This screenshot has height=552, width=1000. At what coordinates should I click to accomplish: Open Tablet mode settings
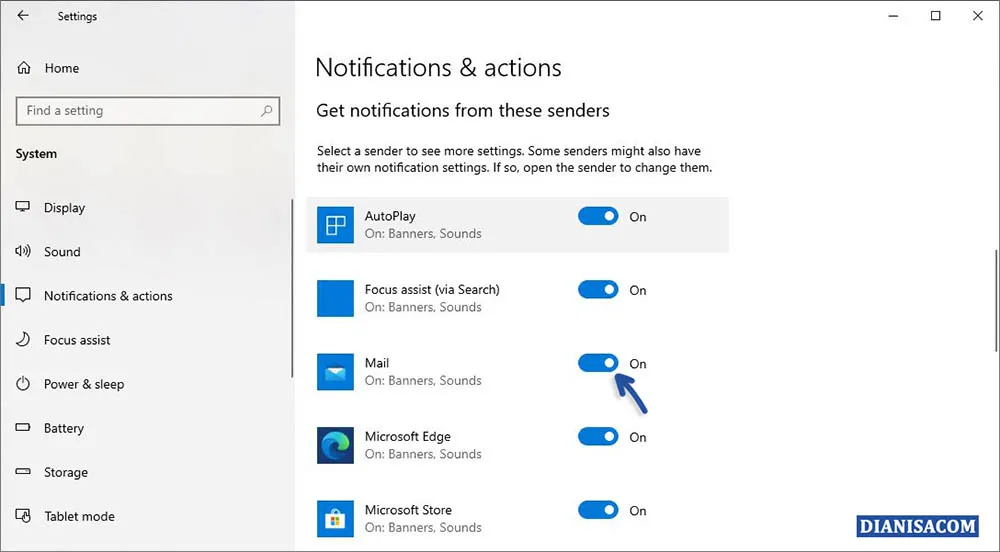click(x=80, y=516)
